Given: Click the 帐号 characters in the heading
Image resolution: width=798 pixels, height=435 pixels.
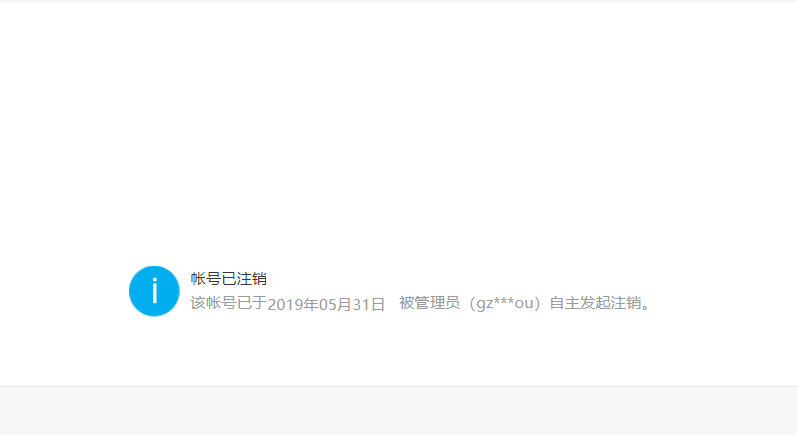Looking at the screenshot, I should point(206,279).
